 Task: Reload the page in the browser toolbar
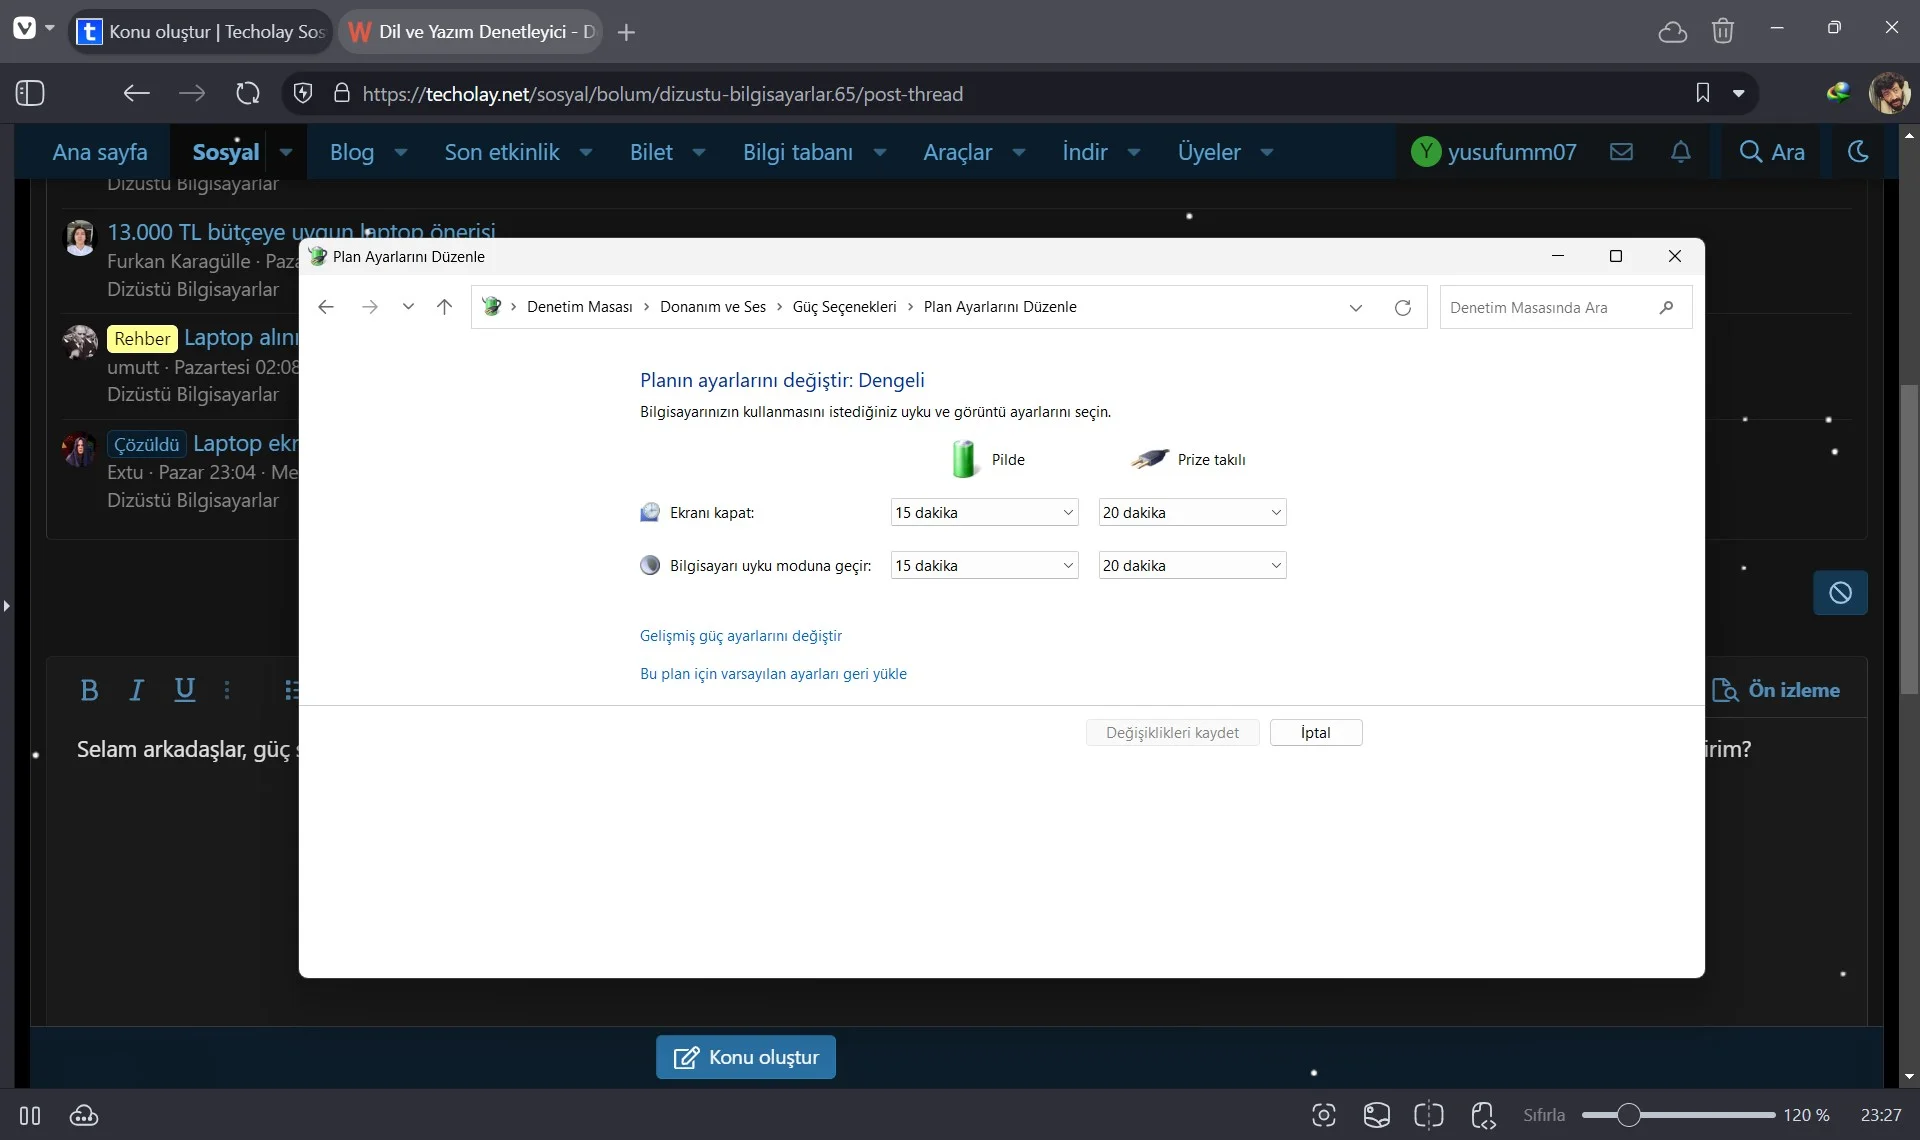(248, 93)
